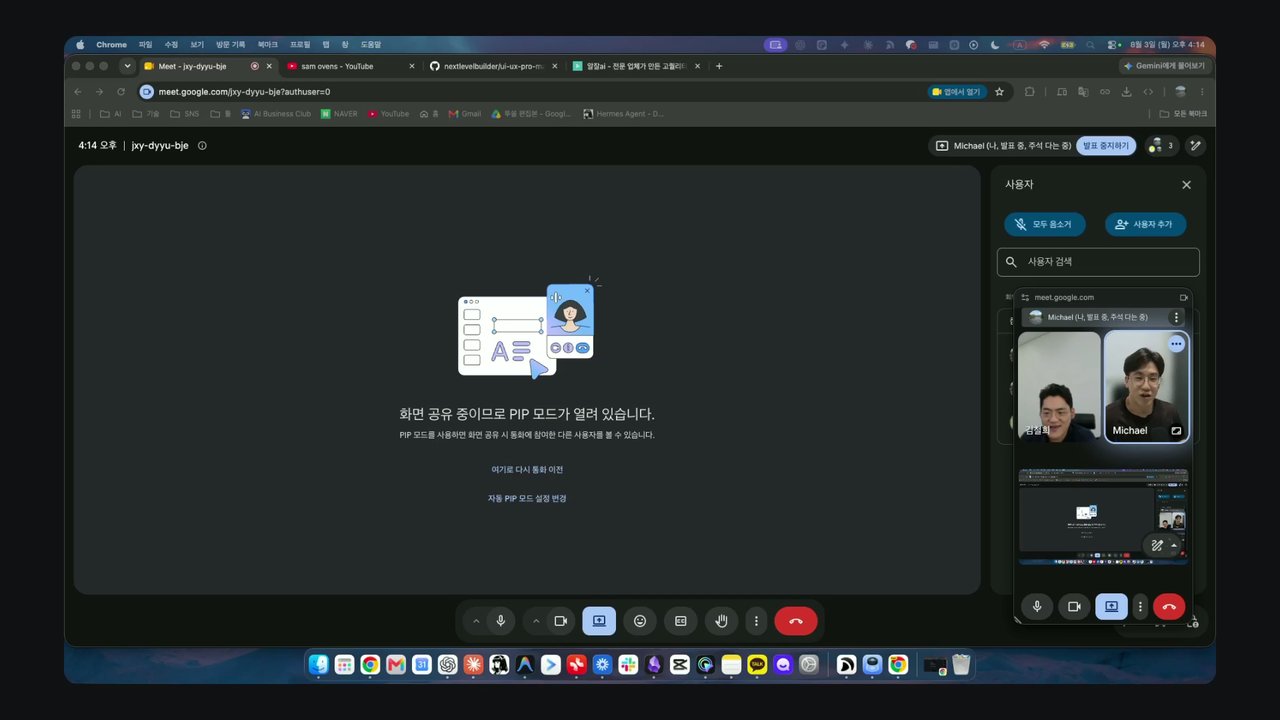1280x720 pixels.
Task: Select the shared screen preview in PIP
Action: [x=1103, y=517]
